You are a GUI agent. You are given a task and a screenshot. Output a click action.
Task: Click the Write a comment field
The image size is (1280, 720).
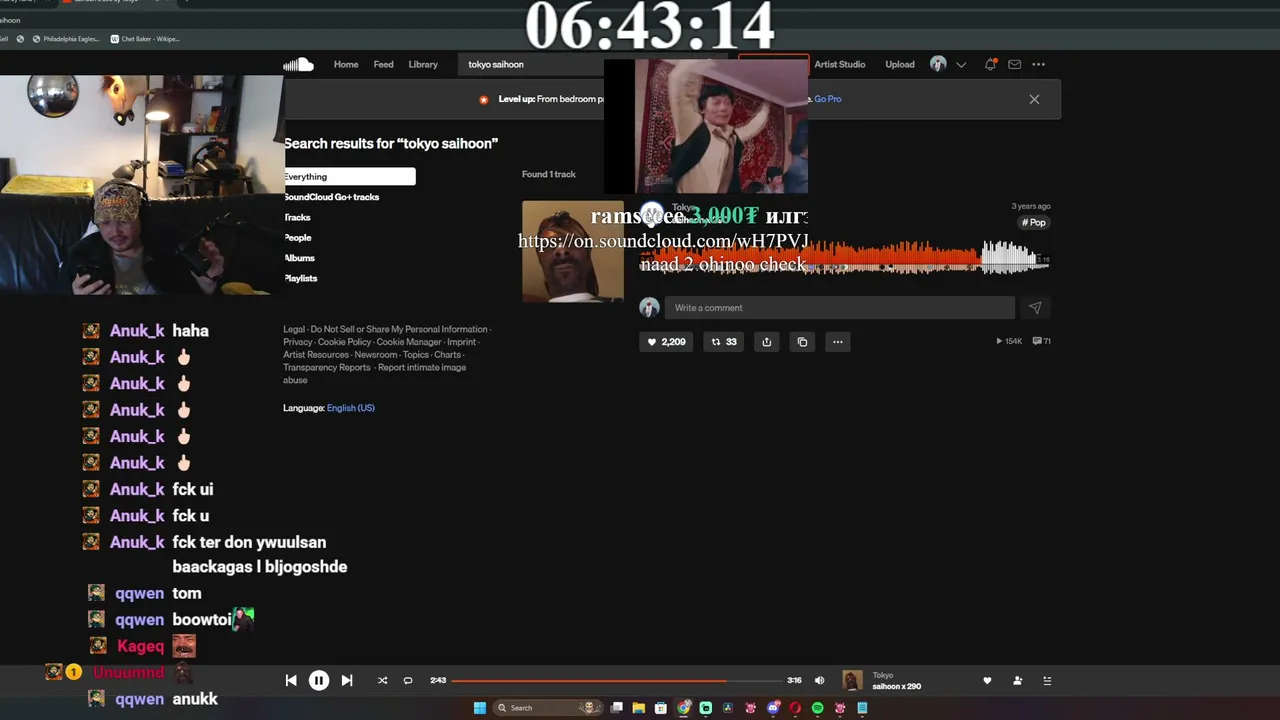(840, 307)
